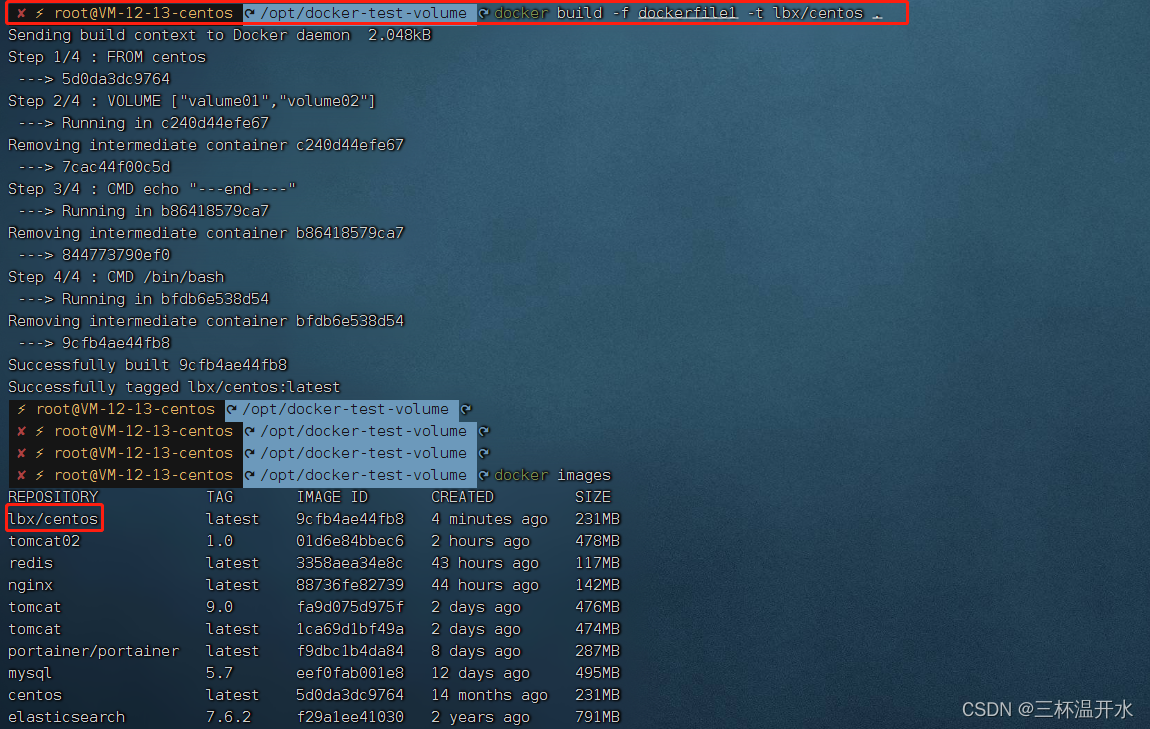1150x729 pixels.
Task: Click the '4 minutes ago' created value
Action: coord(489,519)
